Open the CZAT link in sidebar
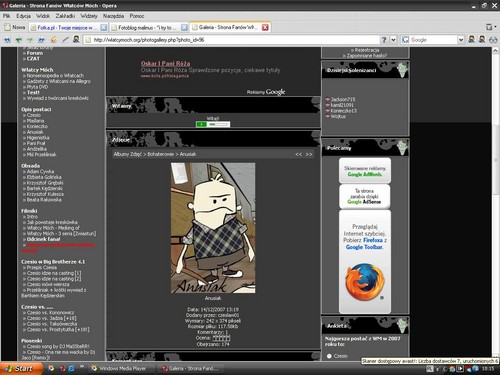Image resolution: width=500 pixels, height=375 pixels. (x=33, y=59)
